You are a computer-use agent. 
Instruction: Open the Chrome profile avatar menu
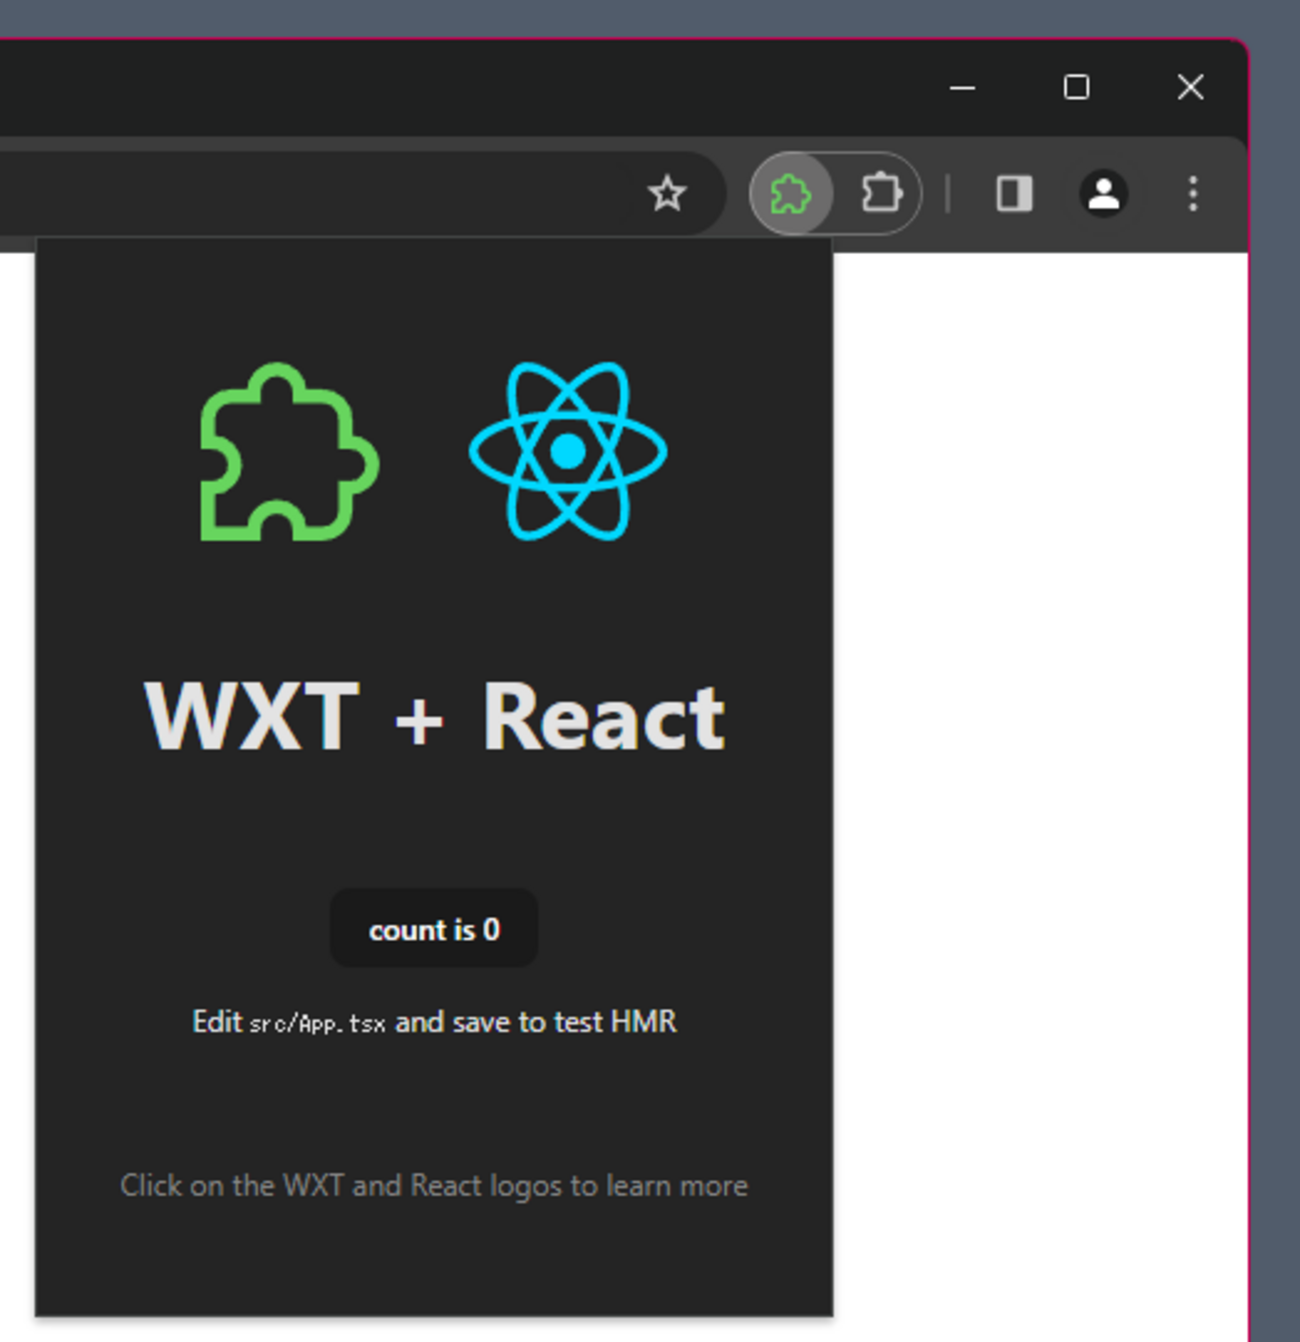coord(1104,193)
